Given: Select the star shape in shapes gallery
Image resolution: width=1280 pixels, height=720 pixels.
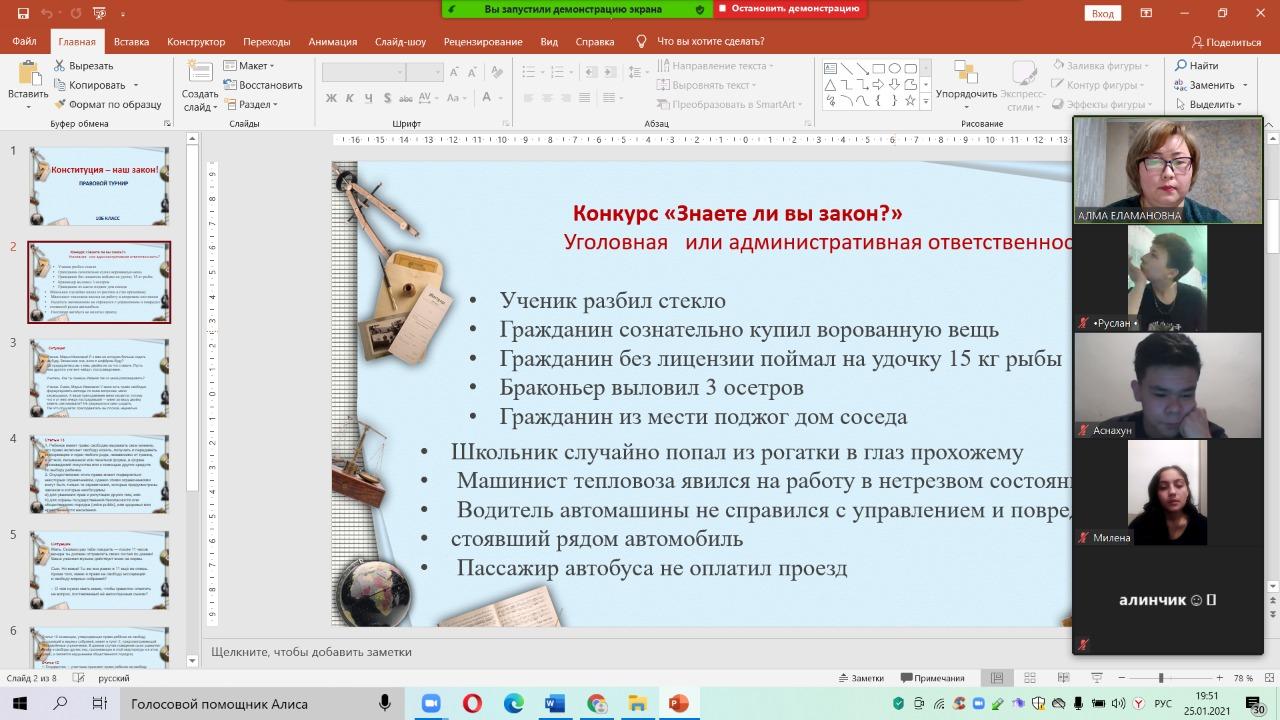Looking at the screenshot, I should click(x=910, y=101).
